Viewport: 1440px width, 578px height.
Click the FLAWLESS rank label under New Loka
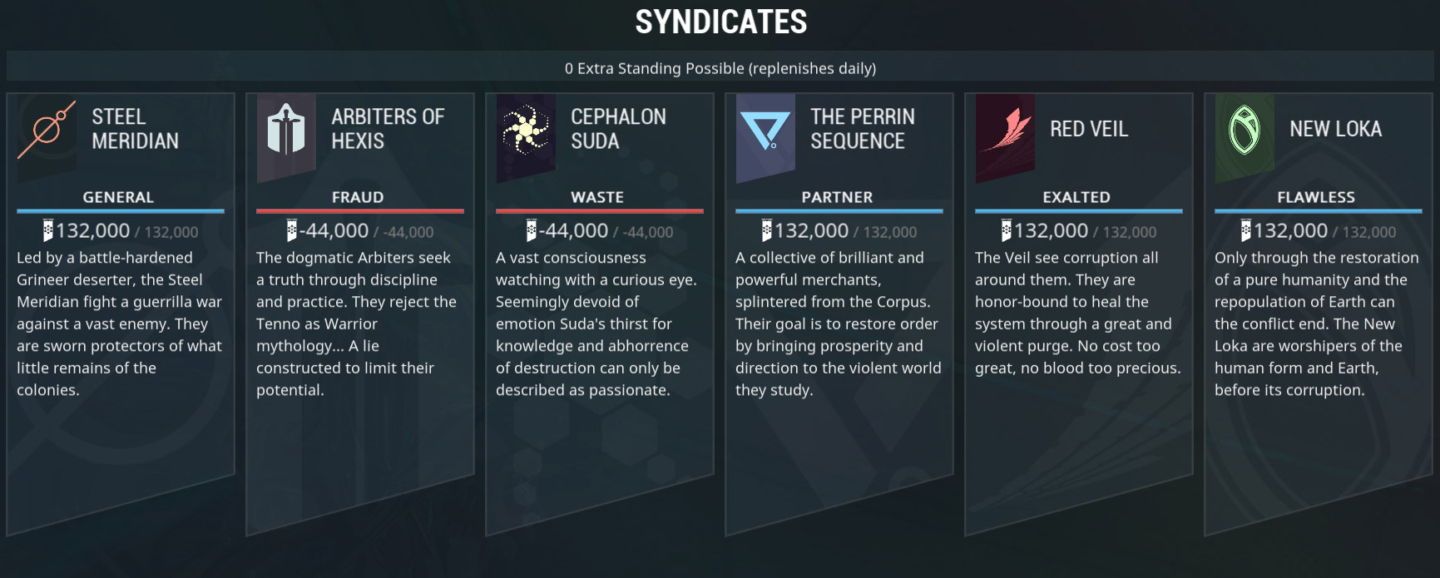click(1317, 197)
